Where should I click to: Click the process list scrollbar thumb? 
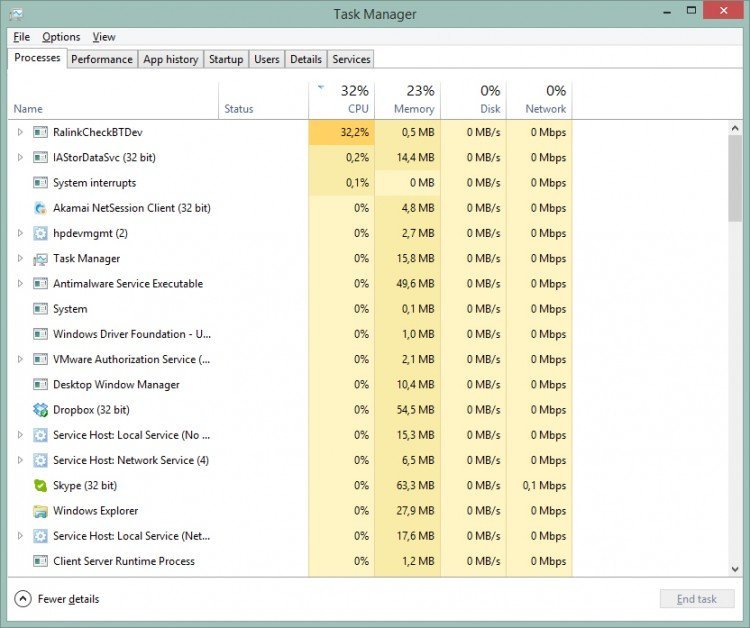[x=735, y=178]
